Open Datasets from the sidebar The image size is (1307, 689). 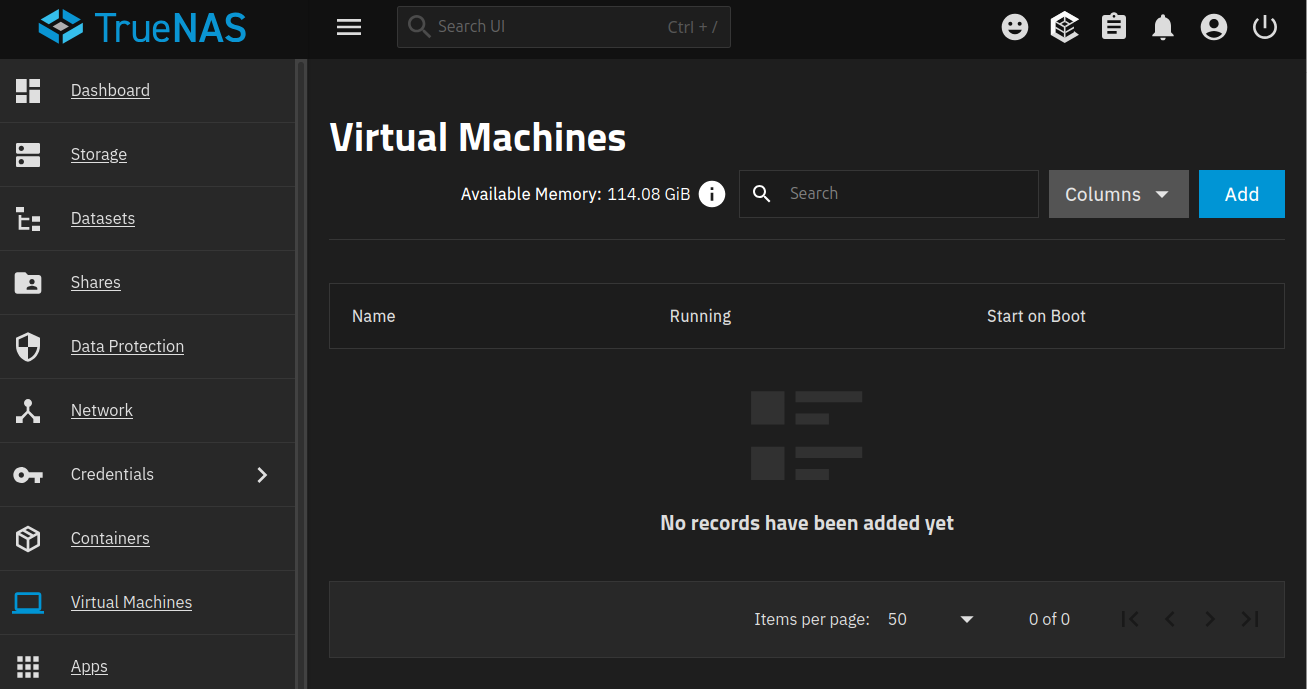[103, 218]
